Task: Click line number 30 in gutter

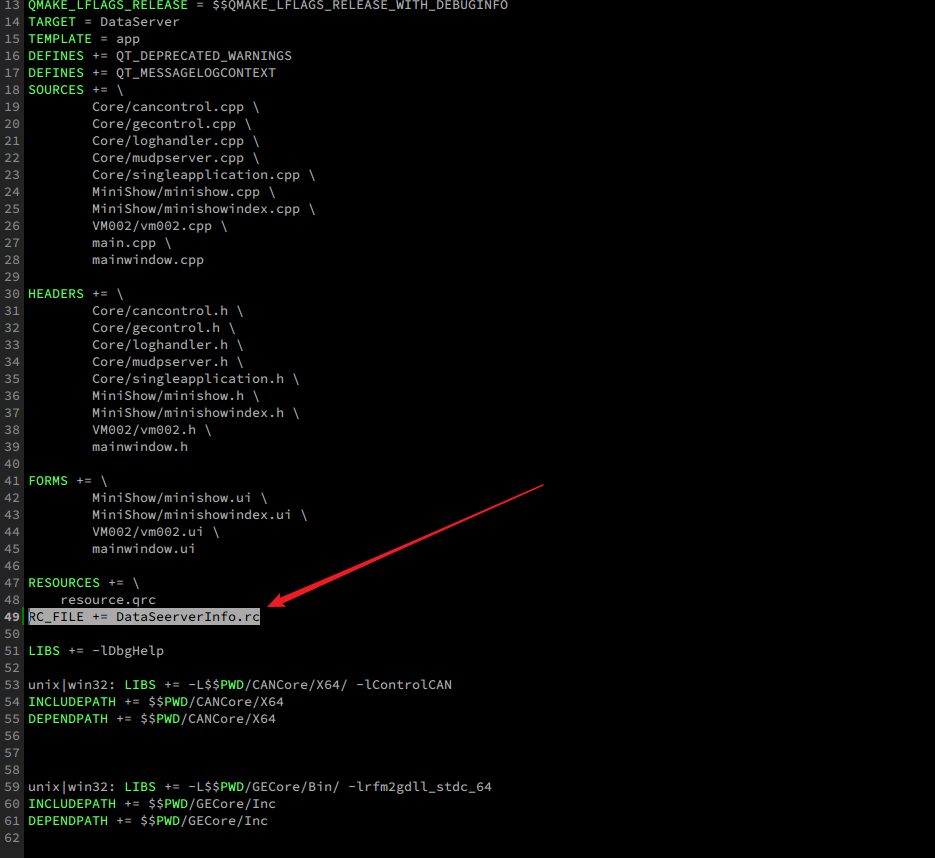Action: 12,294
